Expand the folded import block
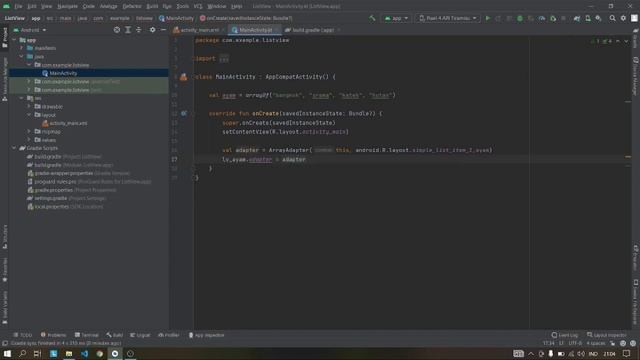640x360 pixels. pyautogui.click(x=224, y=59)
